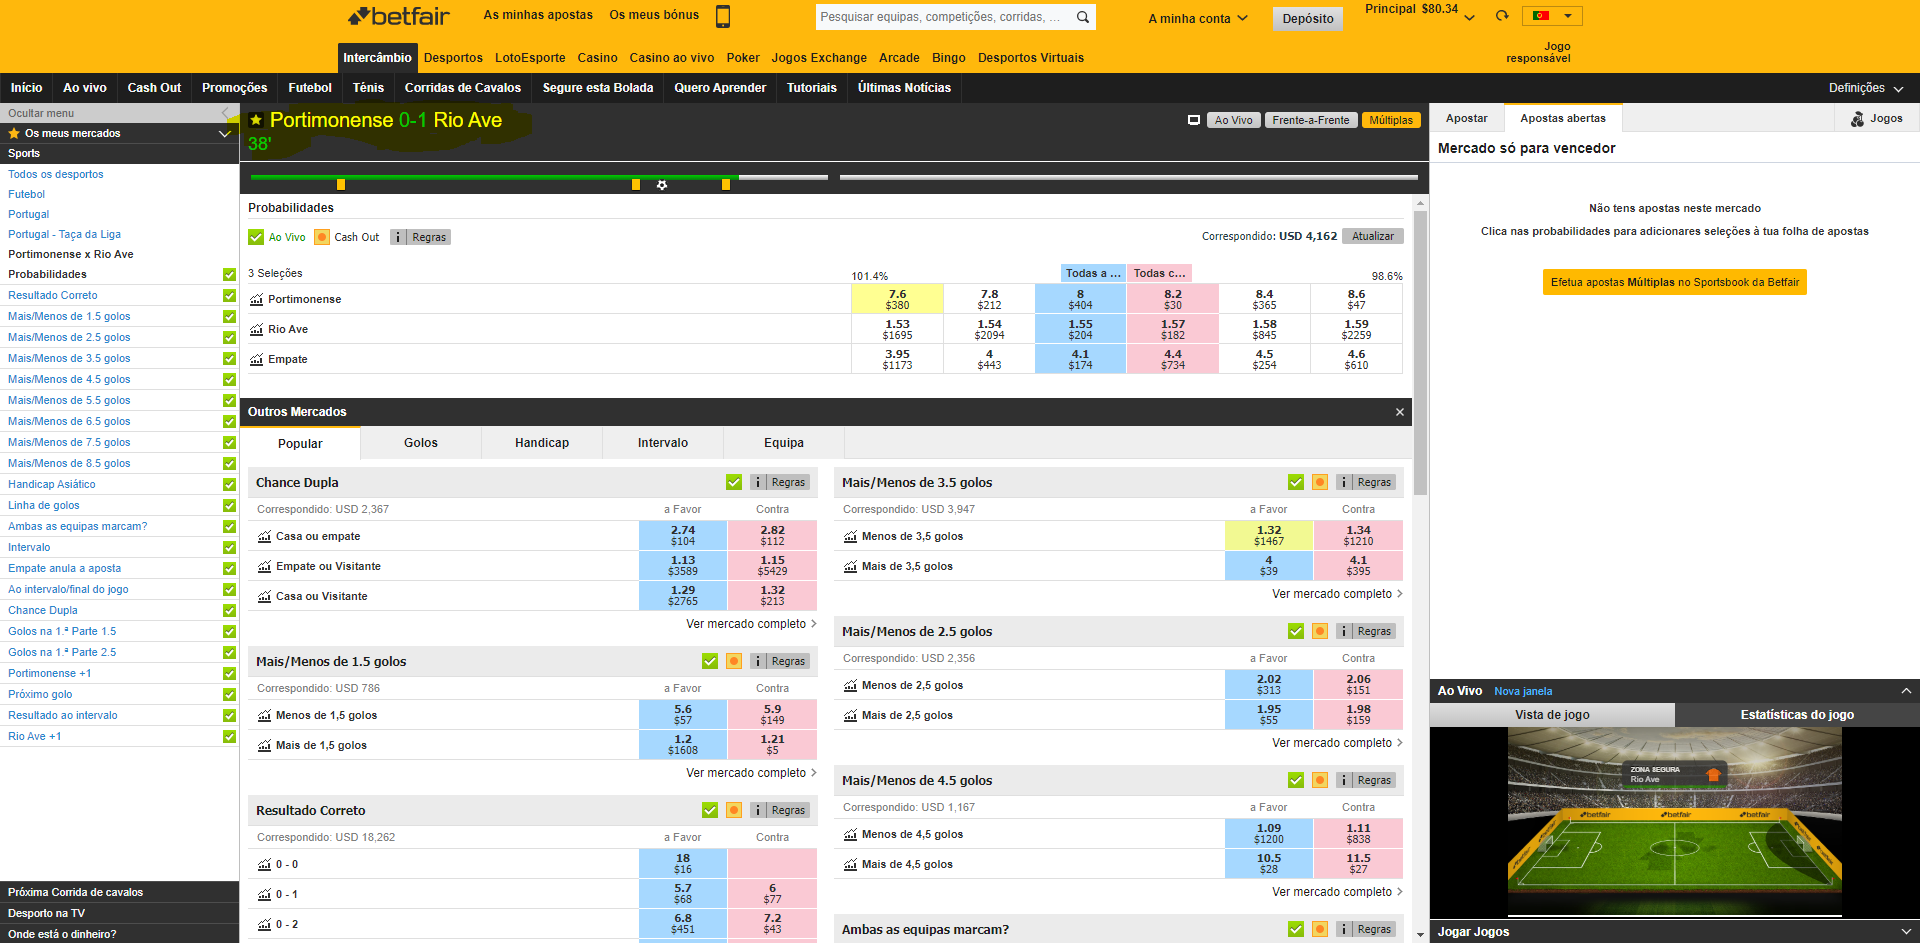Toggle Próximo golo sidebar checkbox
1920x943 pixels.
pos(229,694)
